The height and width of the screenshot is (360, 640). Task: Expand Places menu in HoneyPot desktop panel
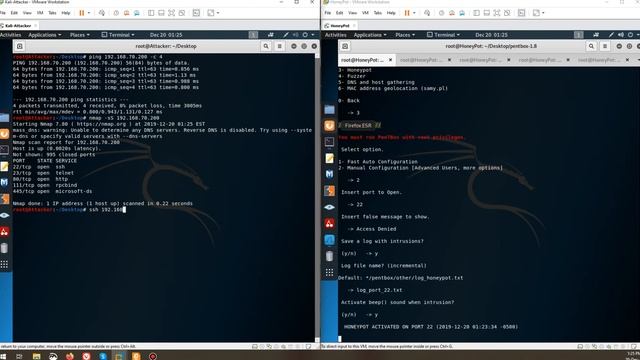coord(405,35)
